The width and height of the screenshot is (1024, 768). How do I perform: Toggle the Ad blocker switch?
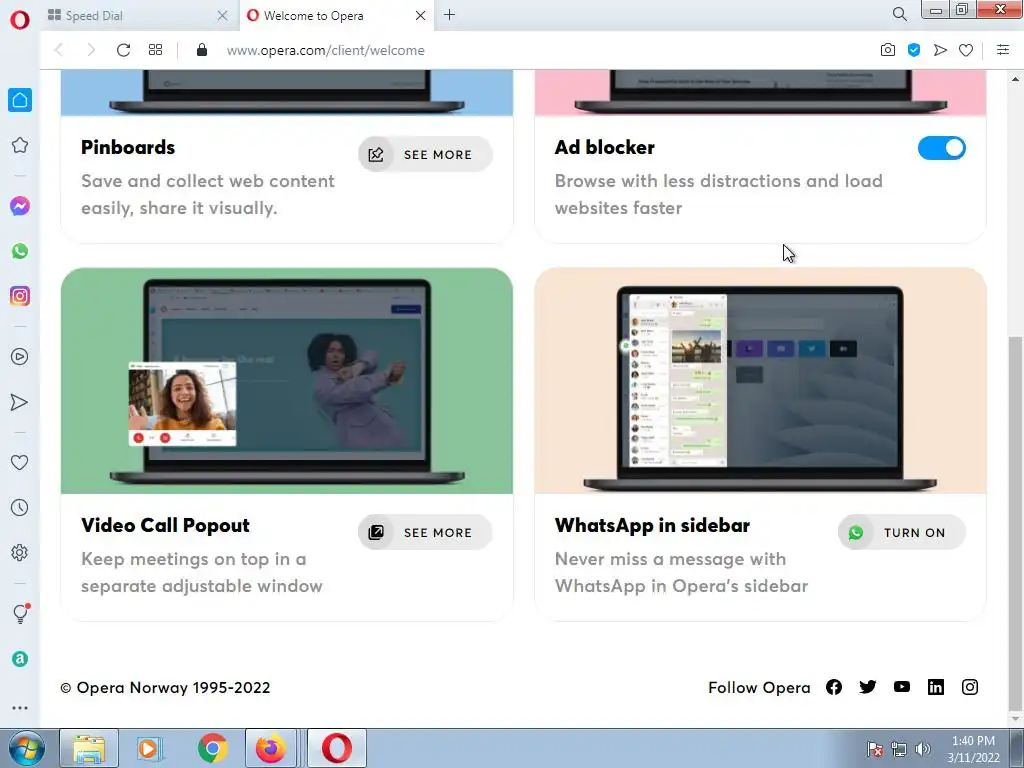(941, 148)
